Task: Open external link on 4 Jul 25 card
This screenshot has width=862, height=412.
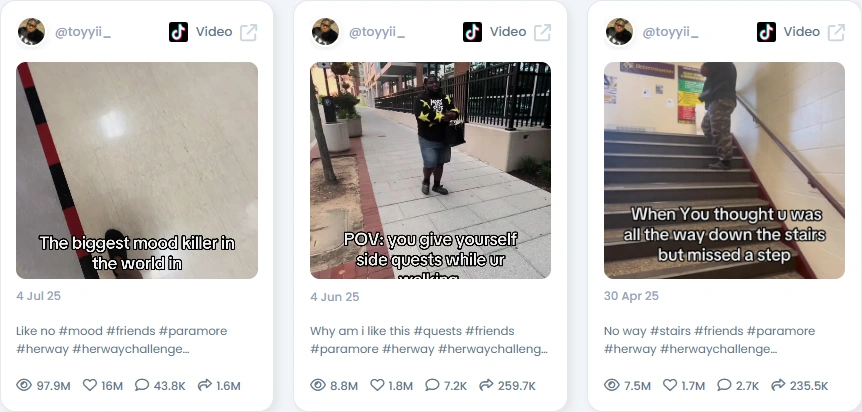Action: pyautogui.click(x=248, y=32)
